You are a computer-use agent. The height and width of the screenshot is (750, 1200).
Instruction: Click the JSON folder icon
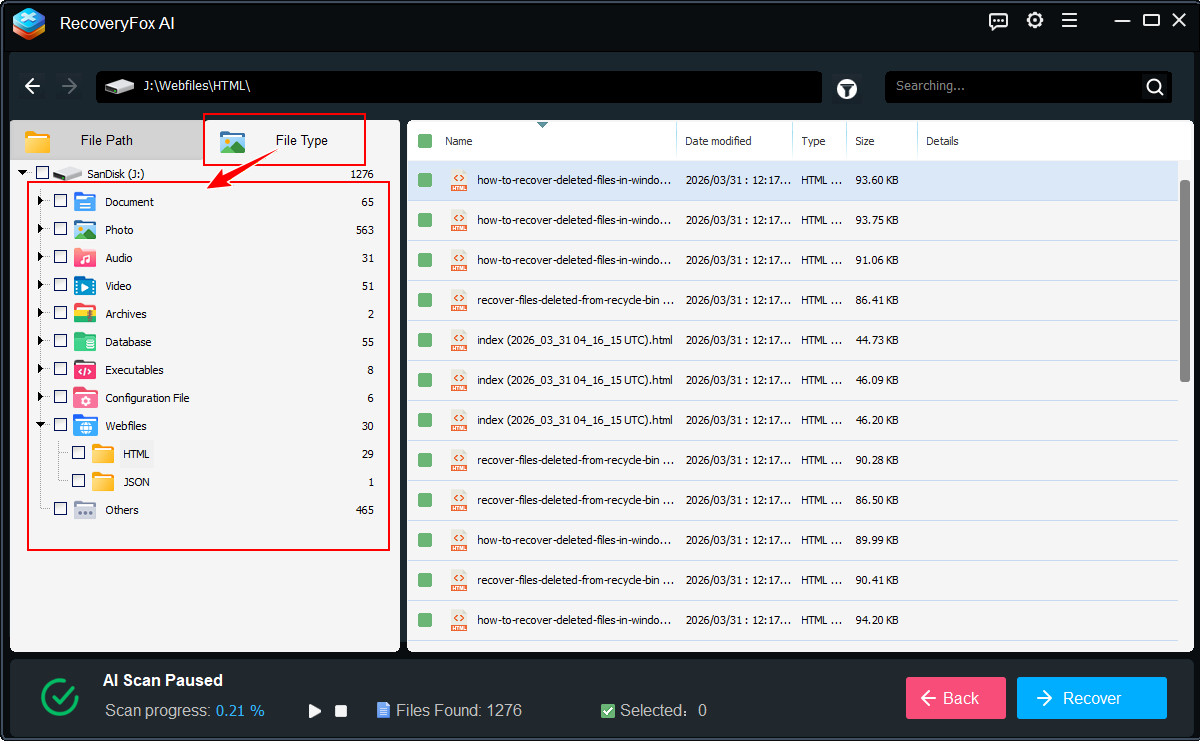tap(103, 481)
